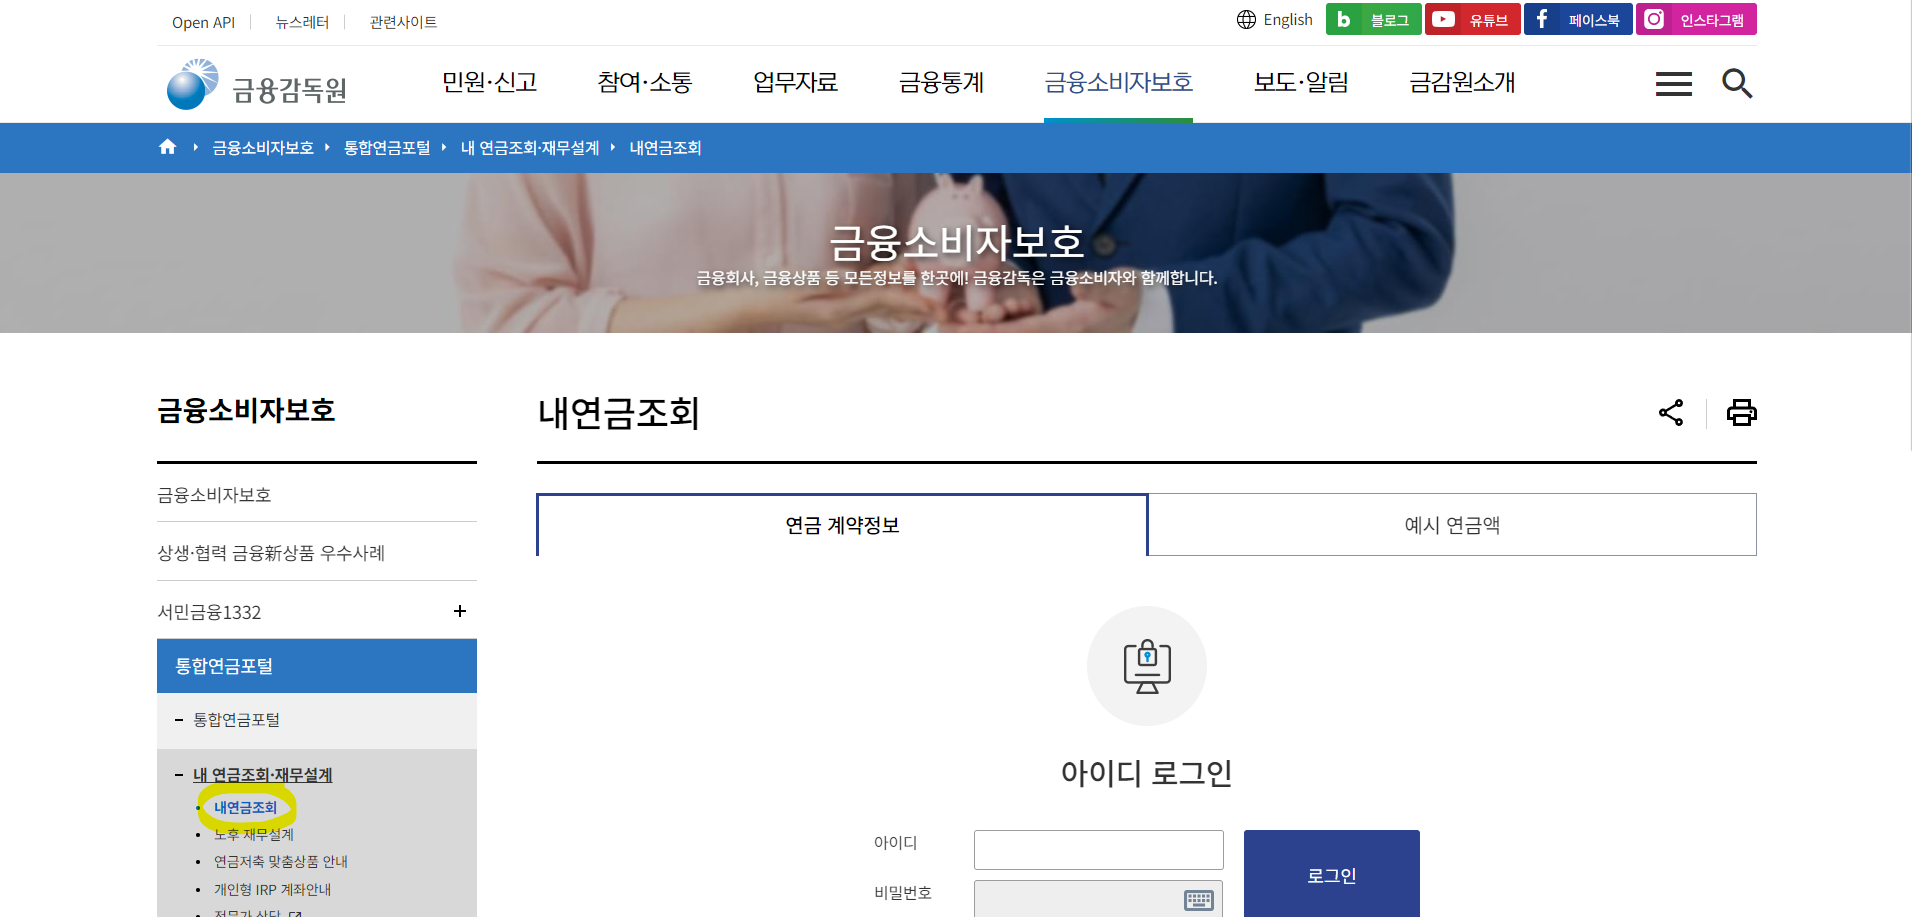1912x917 pixels.
Task: Open the 페이스북 social button
Action: [x=1578, y=19]
